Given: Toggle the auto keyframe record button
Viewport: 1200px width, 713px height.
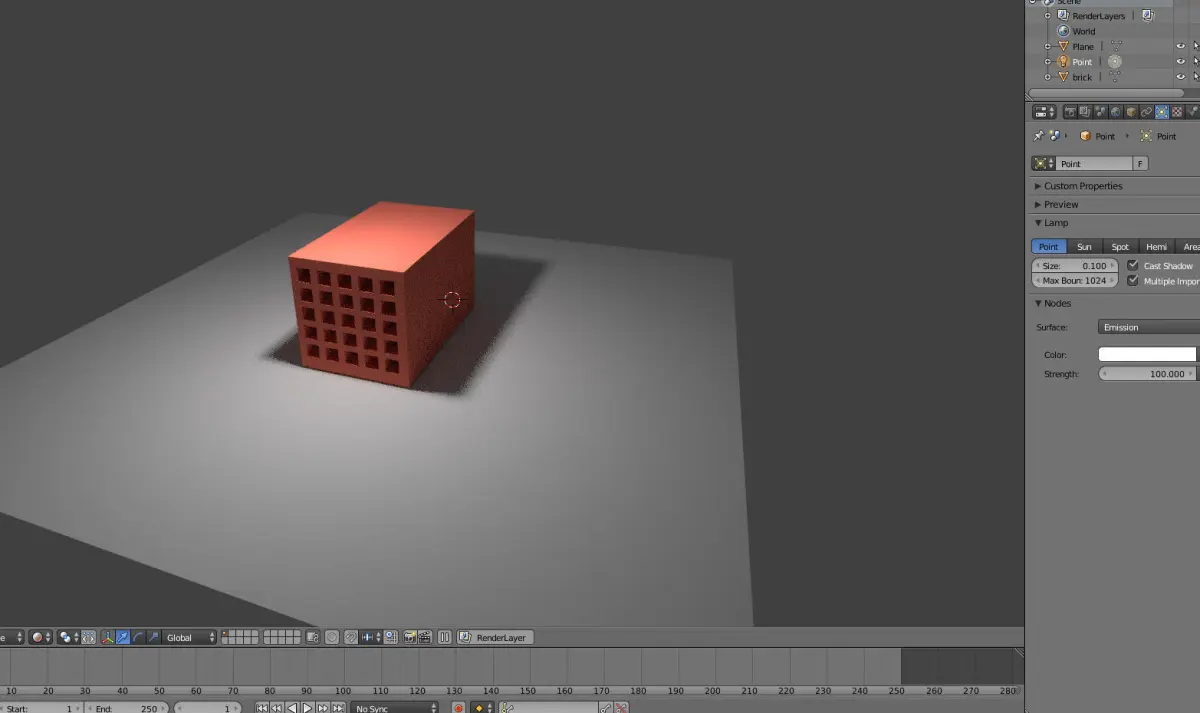Looking at the screenshot, I should pos(459,708).
